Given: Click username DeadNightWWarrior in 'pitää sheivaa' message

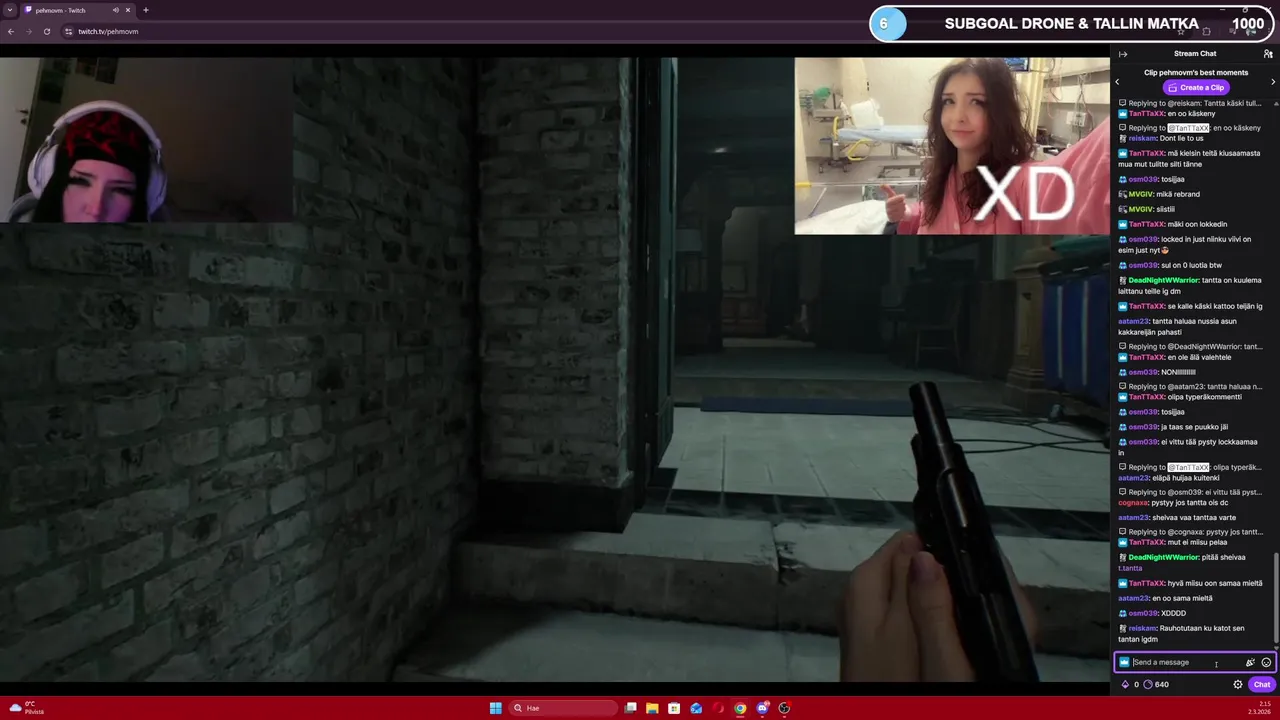Looking at the screenshot, I should click(1163, 557).
